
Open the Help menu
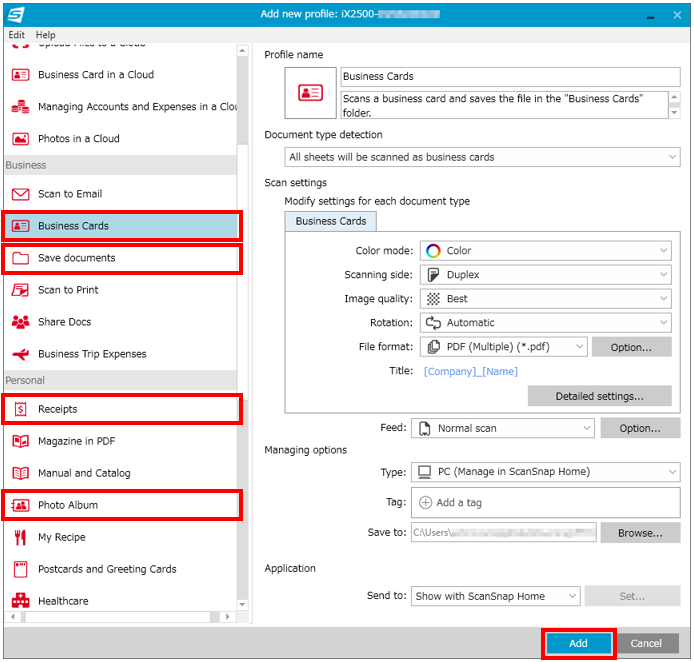point(46,35)
